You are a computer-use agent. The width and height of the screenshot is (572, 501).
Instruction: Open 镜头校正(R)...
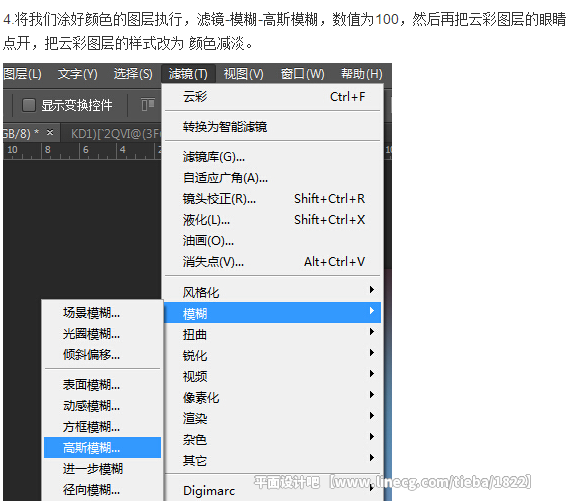coord(273,199)
